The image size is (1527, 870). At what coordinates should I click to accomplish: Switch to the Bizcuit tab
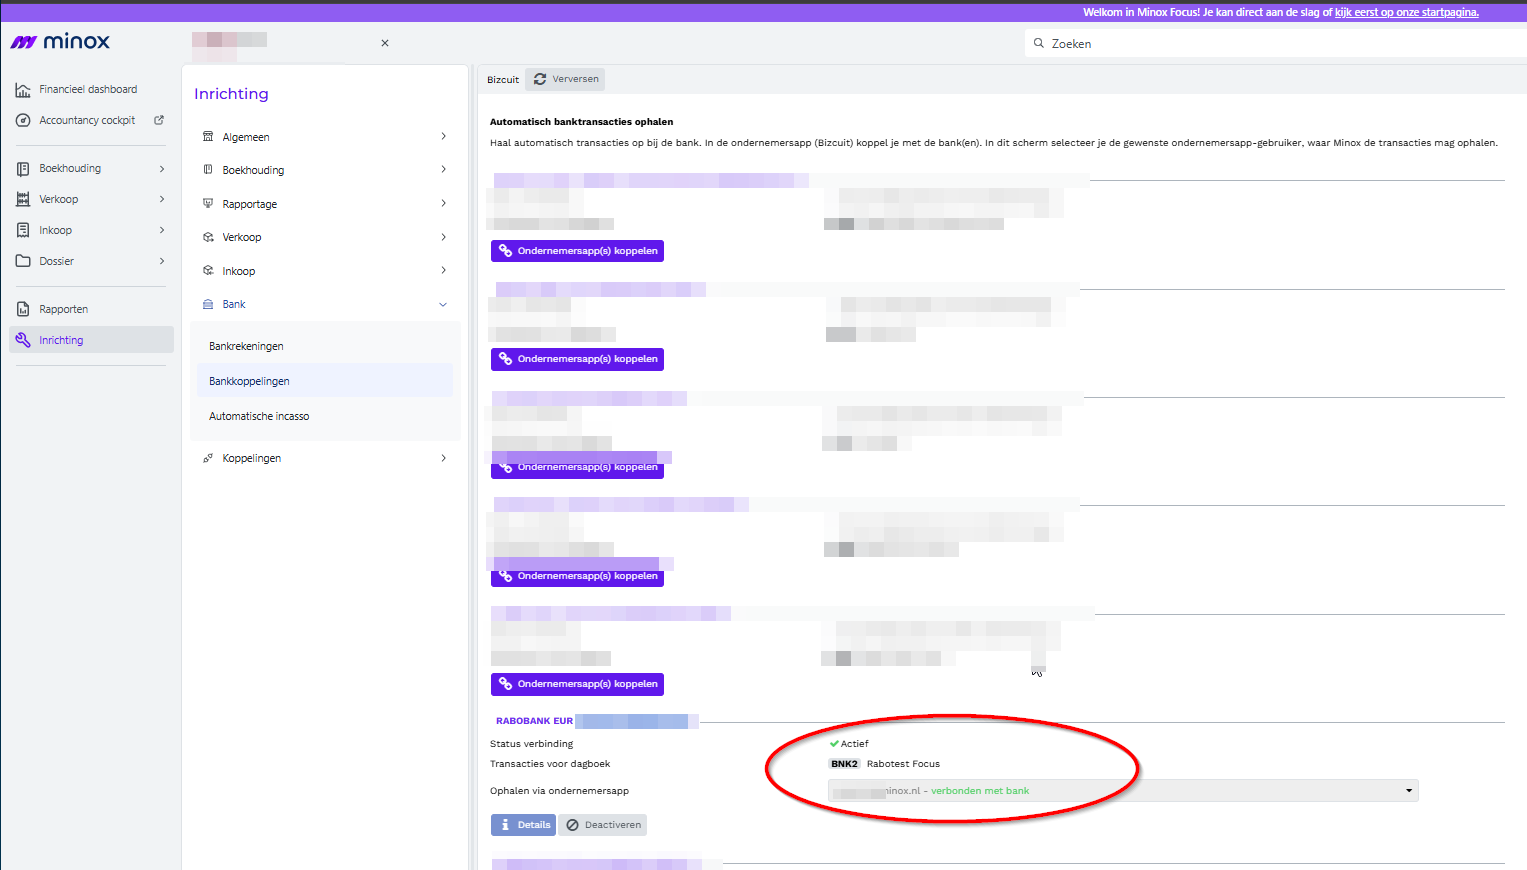pyautogui.click(x=503, y=80)
